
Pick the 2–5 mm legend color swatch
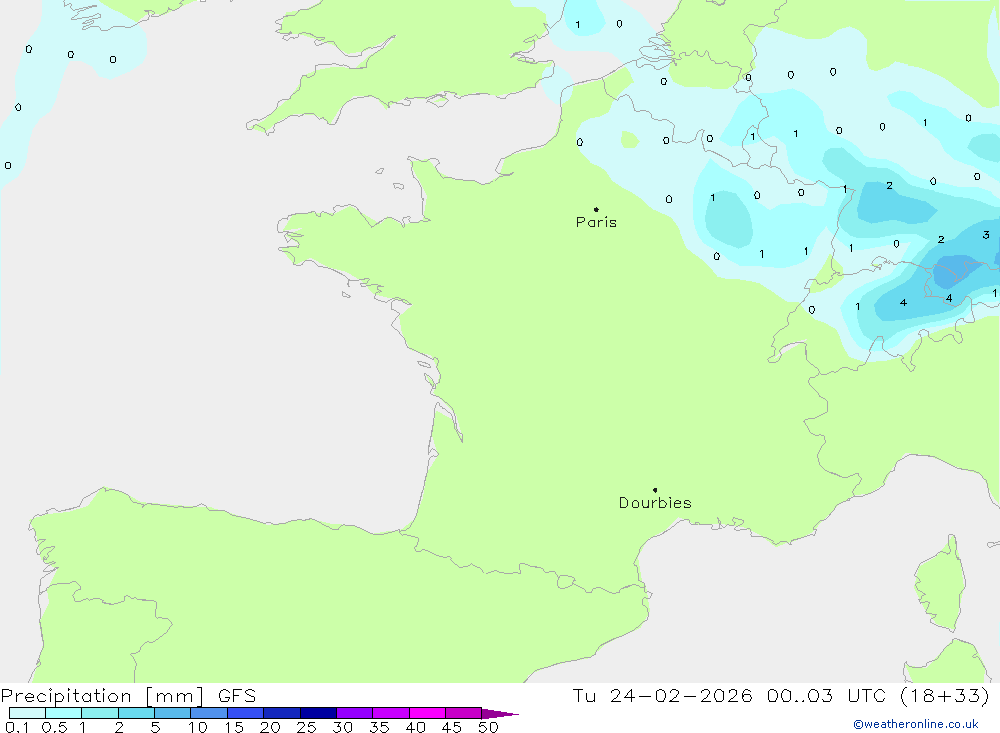[x=136, y=713]
